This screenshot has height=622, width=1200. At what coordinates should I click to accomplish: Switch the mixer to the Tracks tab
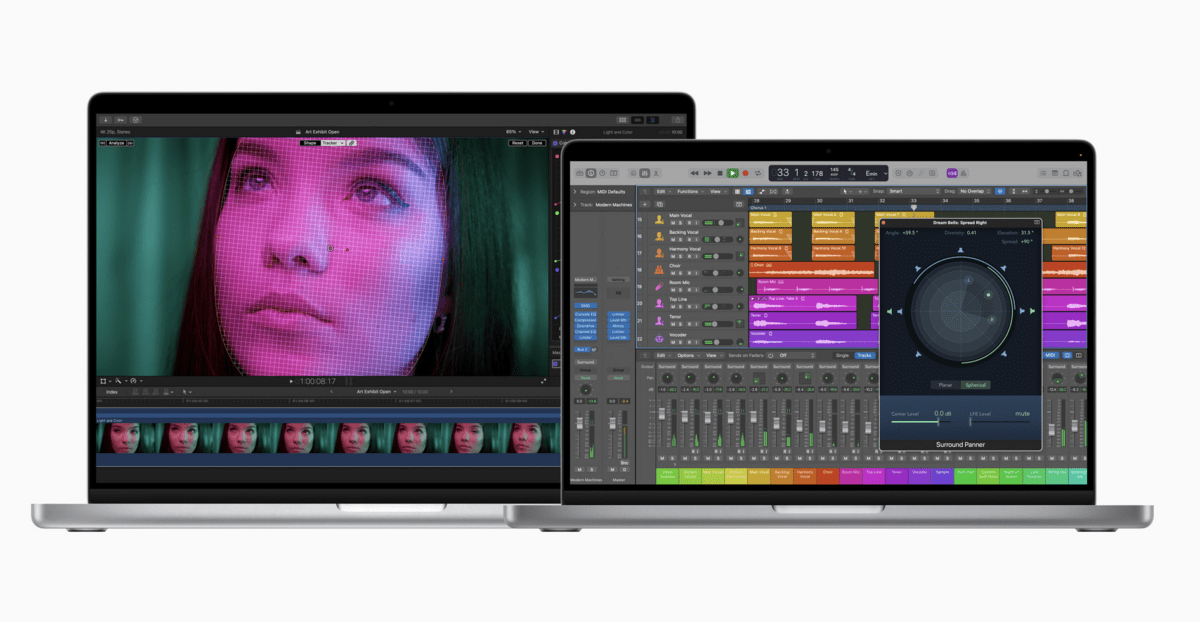pos(865,355)
